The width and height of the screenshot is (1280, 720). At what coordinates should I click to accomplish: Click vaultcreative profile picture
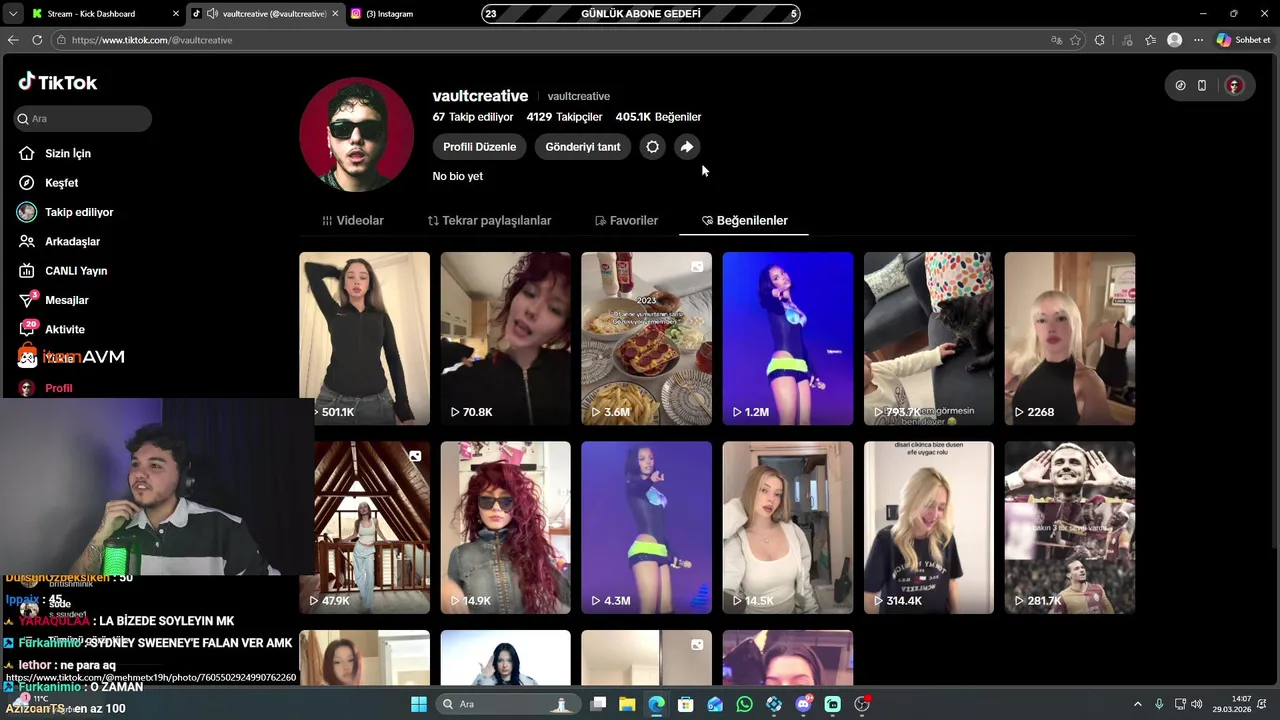[357, 134]
